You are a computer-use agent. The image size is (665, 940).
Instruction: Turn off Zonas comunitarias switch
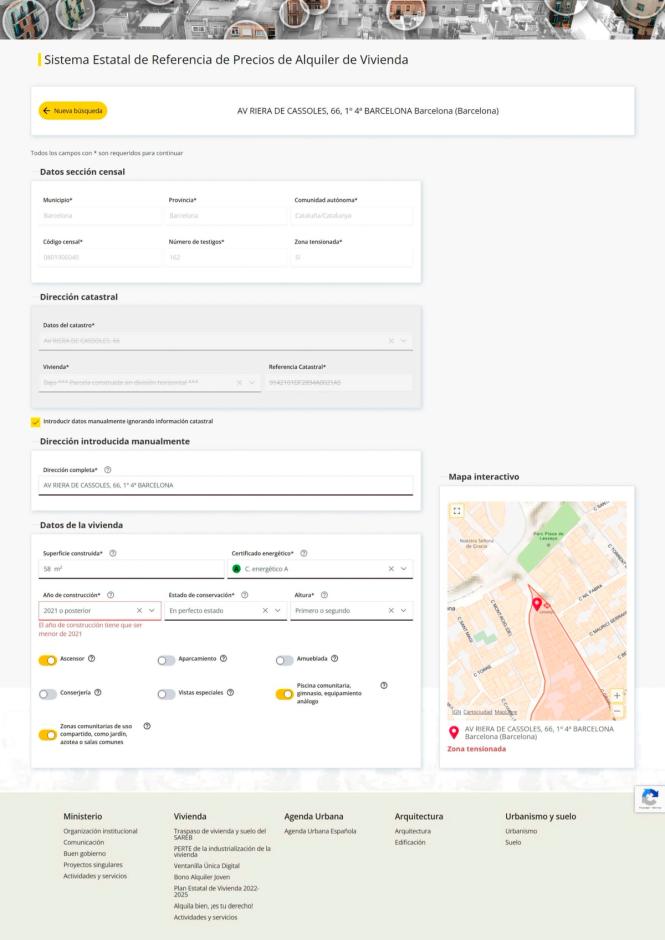pos(47,735)
